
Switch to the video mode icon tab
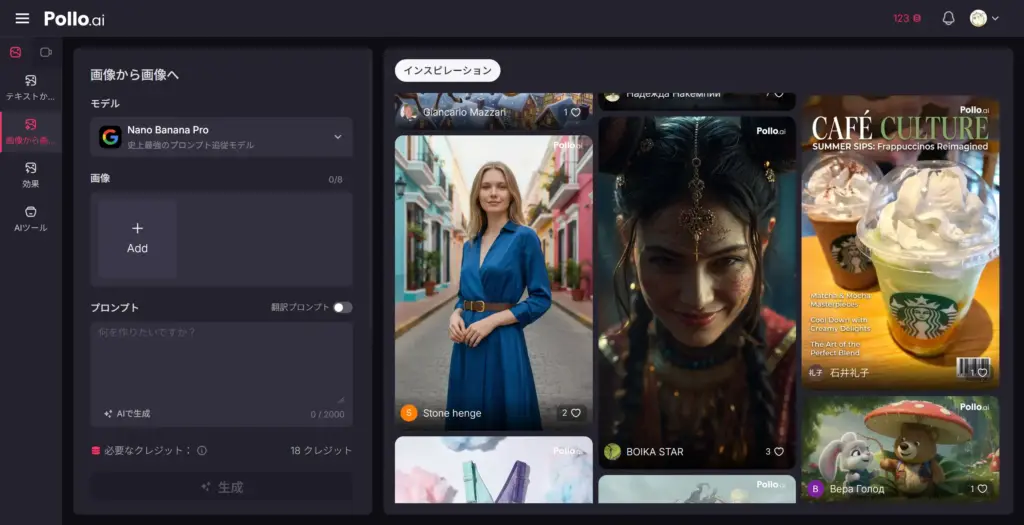coord(46,52)
